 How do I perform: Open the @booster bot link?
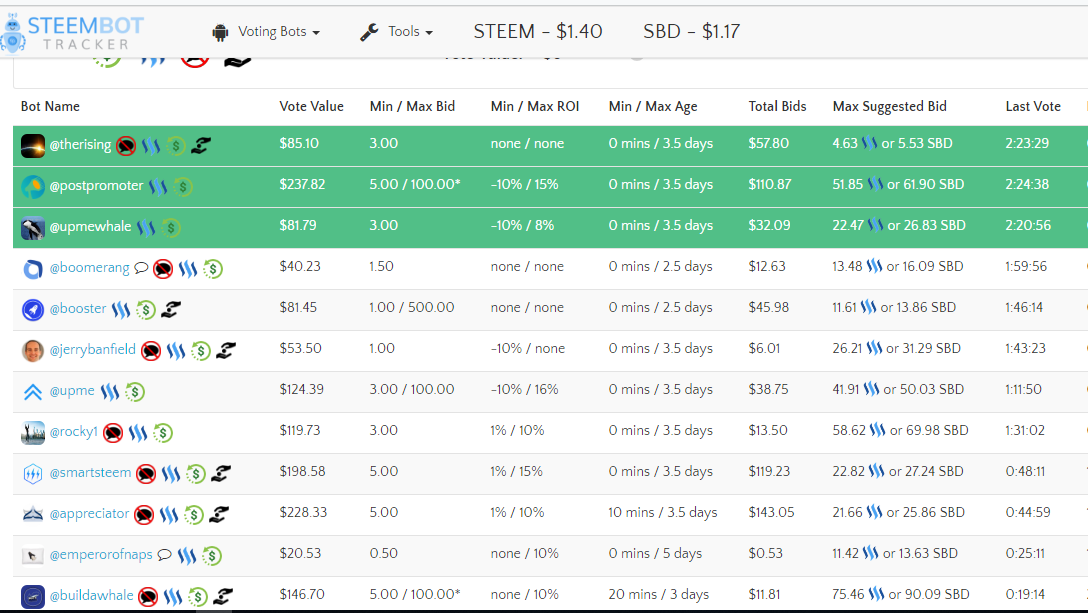[x=78, y=309]
